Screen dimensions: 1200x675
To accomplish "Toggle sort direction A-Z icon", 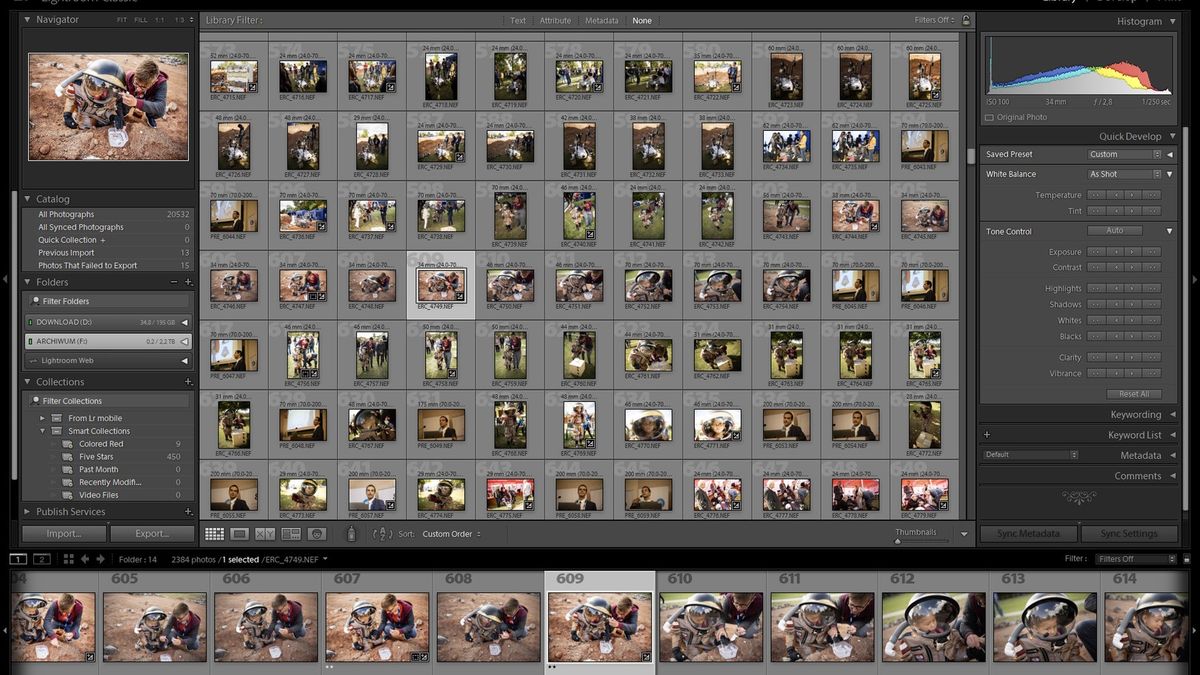I will tap(382, 534).
